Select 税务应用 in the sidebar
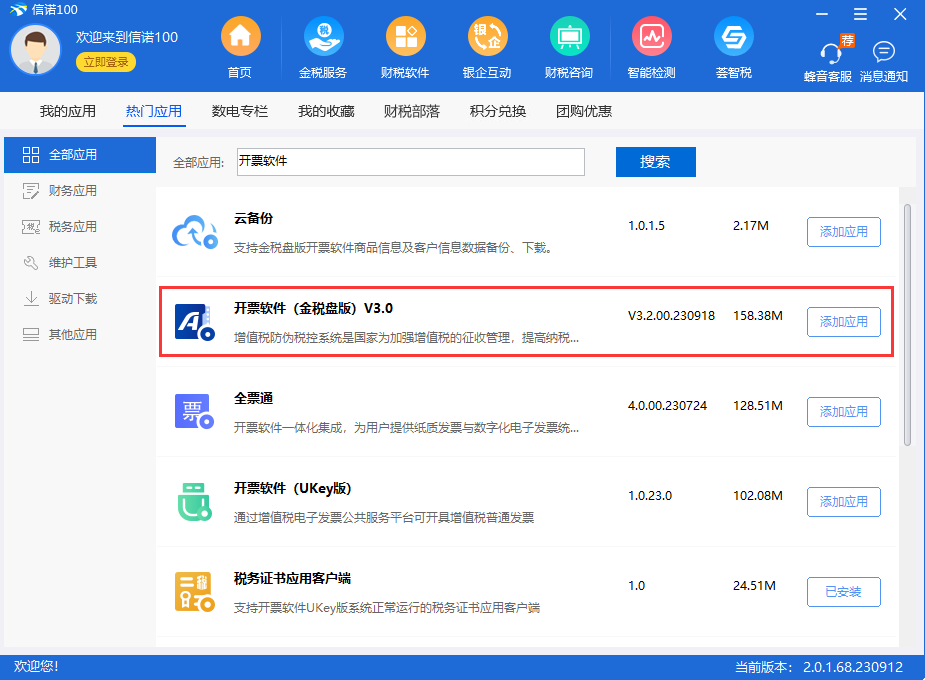Image resolution: width=925 pixels, height=680 pixels. (80, 227)
